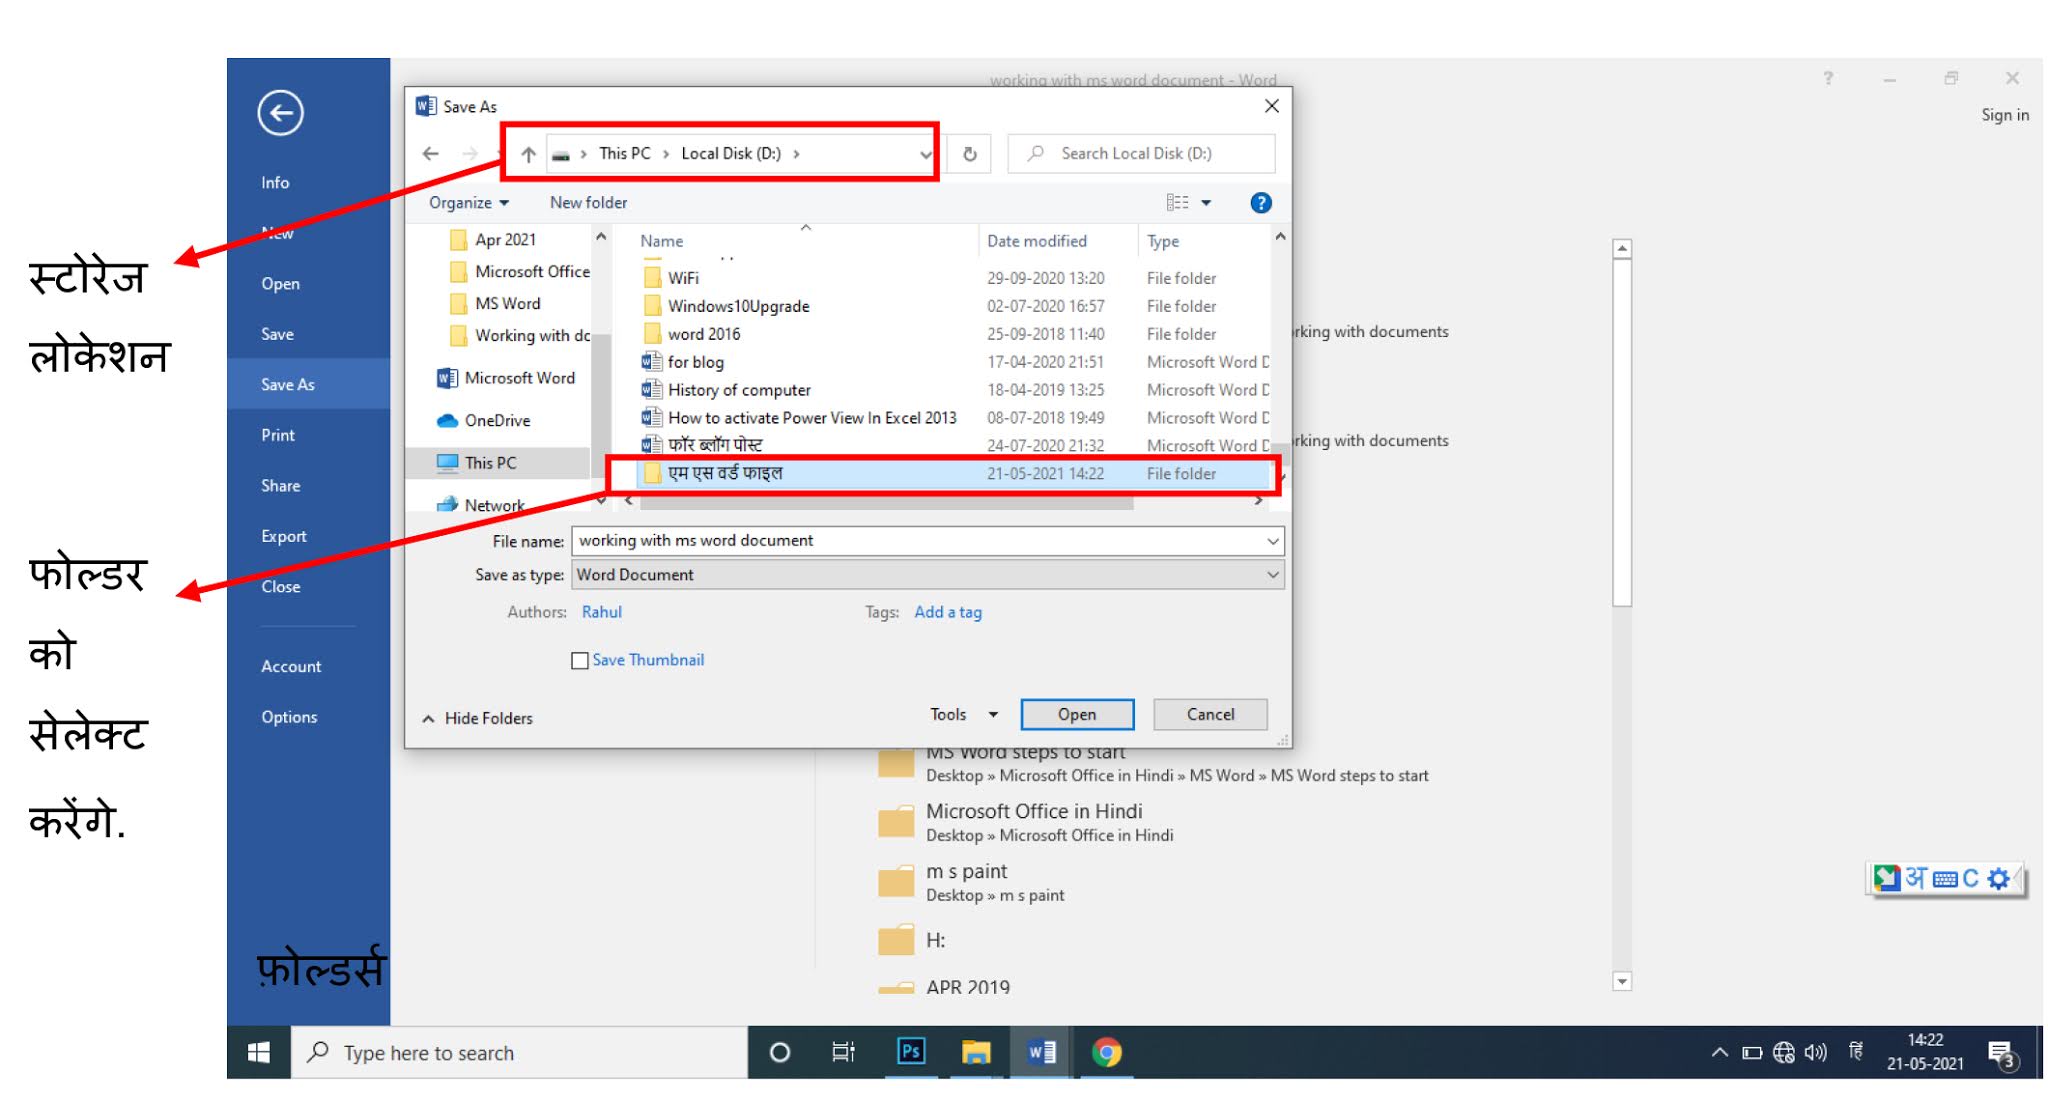Screen dimensions: 2048x1101
Task: Enable the Save Thumbnail checkbox
Action: tap(579, 661)
